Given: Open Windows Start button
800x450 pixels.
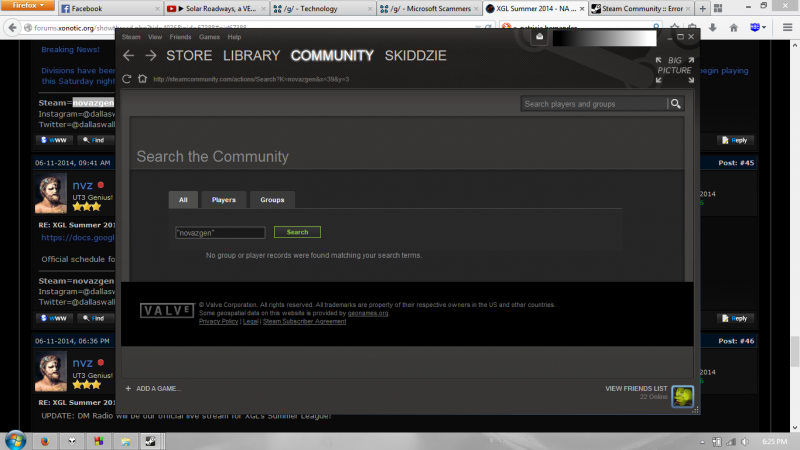Looking at the screenshot, I should tap(15, 441).
